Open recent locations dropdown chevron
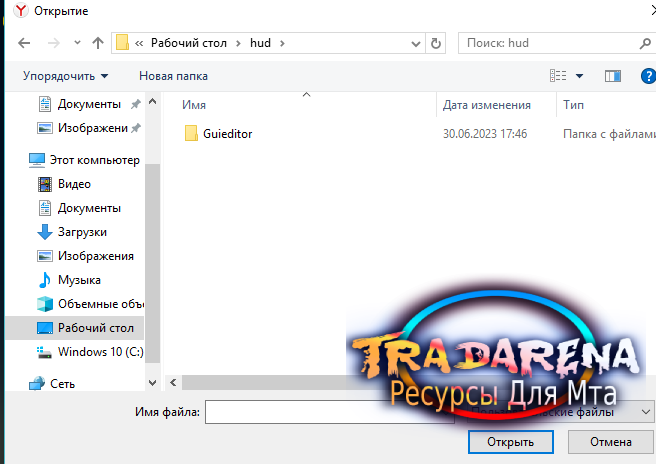Image resolution: width=656 pixels, height=464 pixels. (77, 42)
